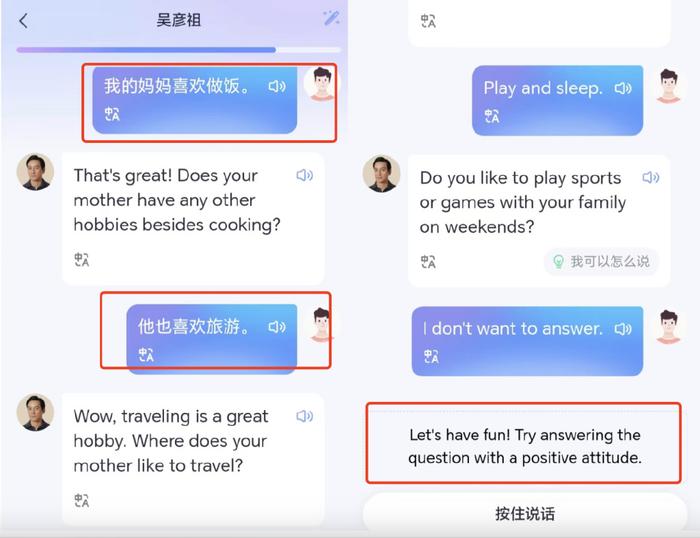
Task: Translate the "Where does your mother like to travel" message
Action: tap(82, 500)
